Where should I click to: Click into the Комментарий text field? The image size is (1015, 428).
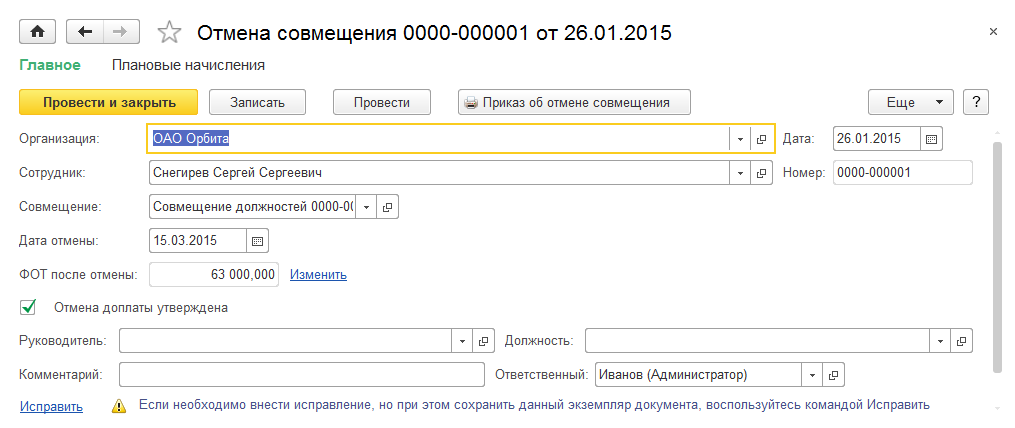click(x=301, y=375)
